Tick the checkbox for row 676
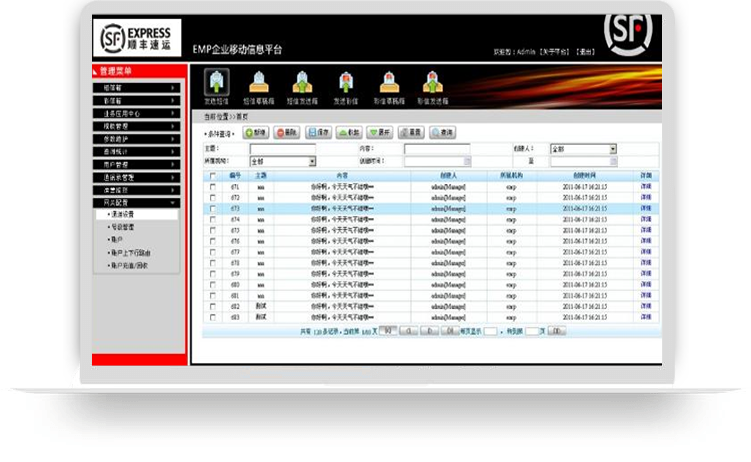 coord(213,241)
